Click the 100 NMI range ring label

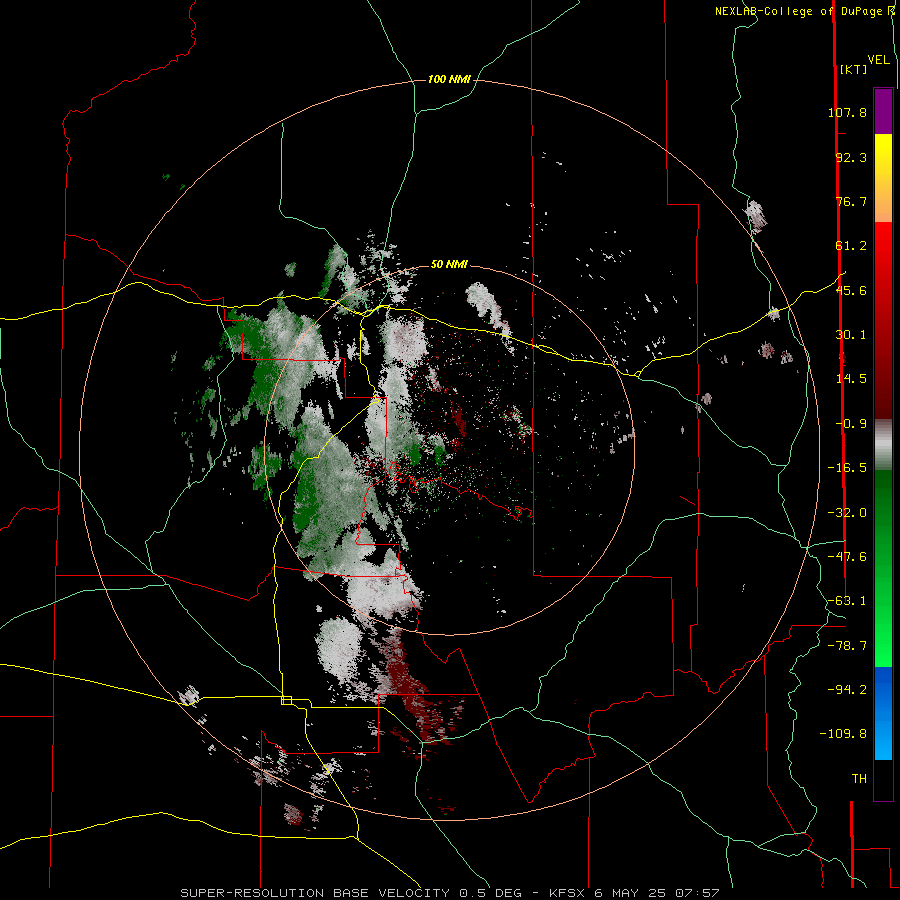449,79
